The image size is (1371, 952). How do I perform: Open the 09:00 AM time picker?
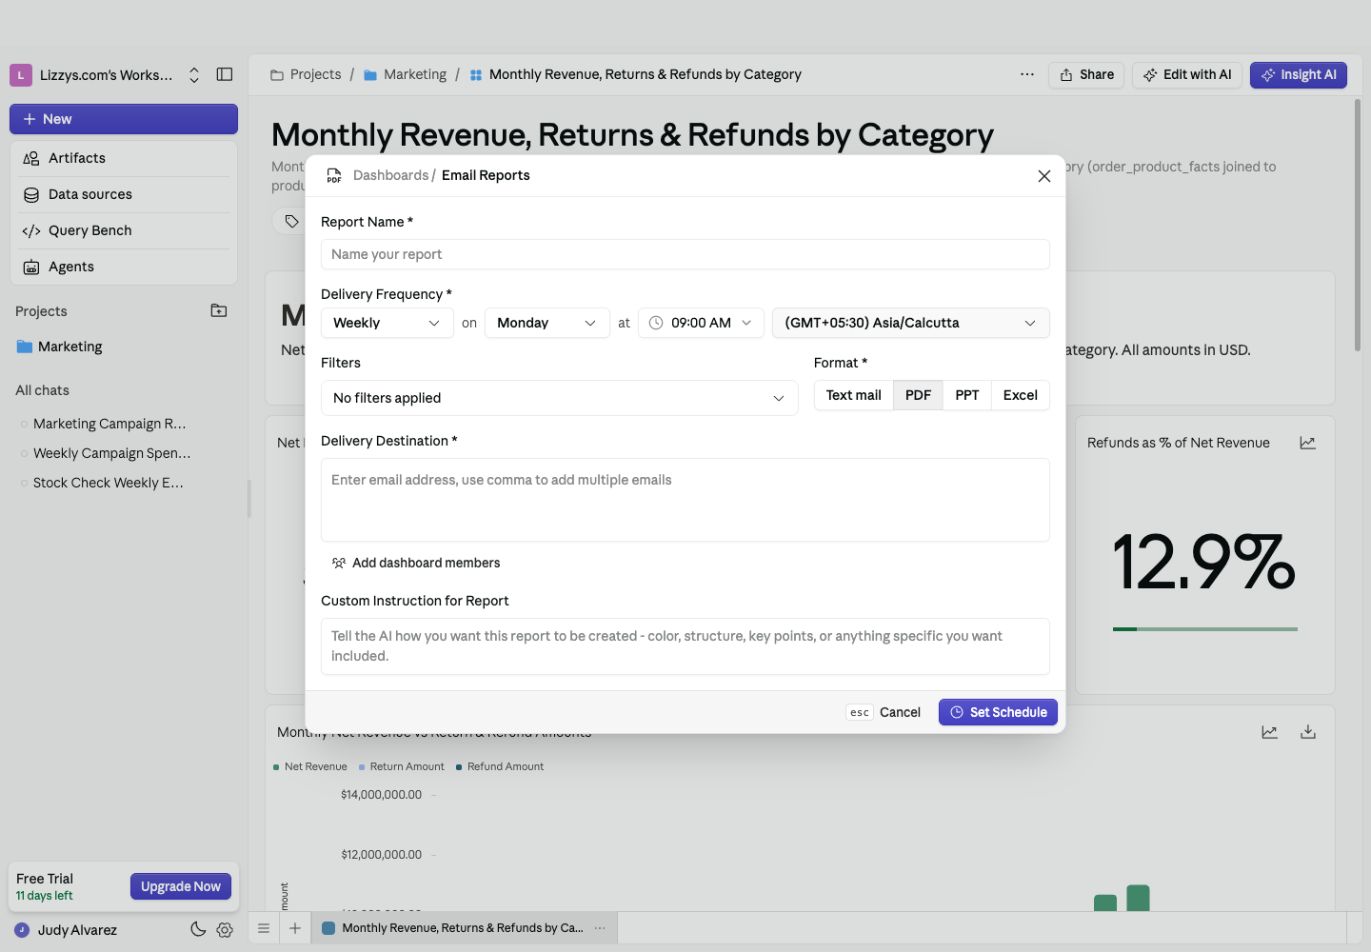tap(701, 323)
